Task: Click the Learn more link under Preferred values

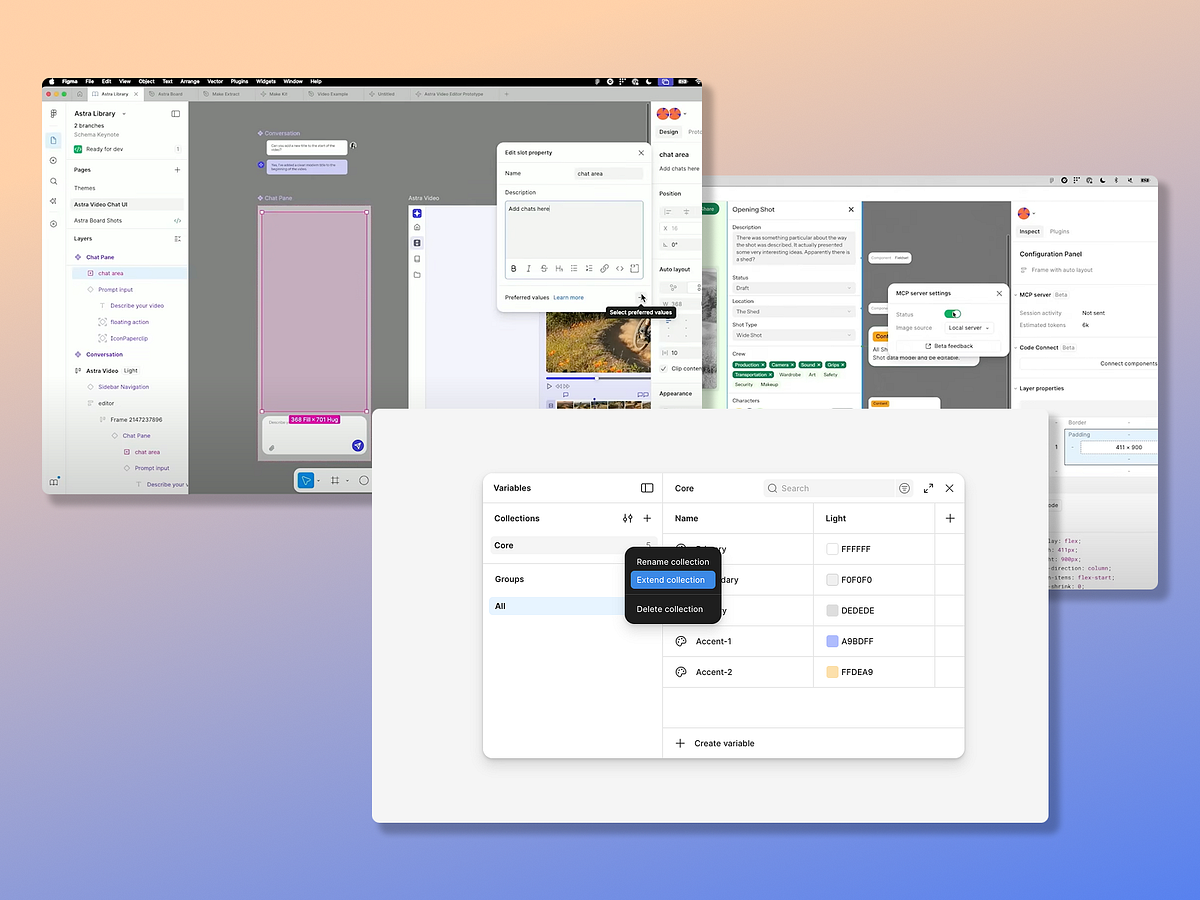Action: pyautogui.click(x=568, y=297)
